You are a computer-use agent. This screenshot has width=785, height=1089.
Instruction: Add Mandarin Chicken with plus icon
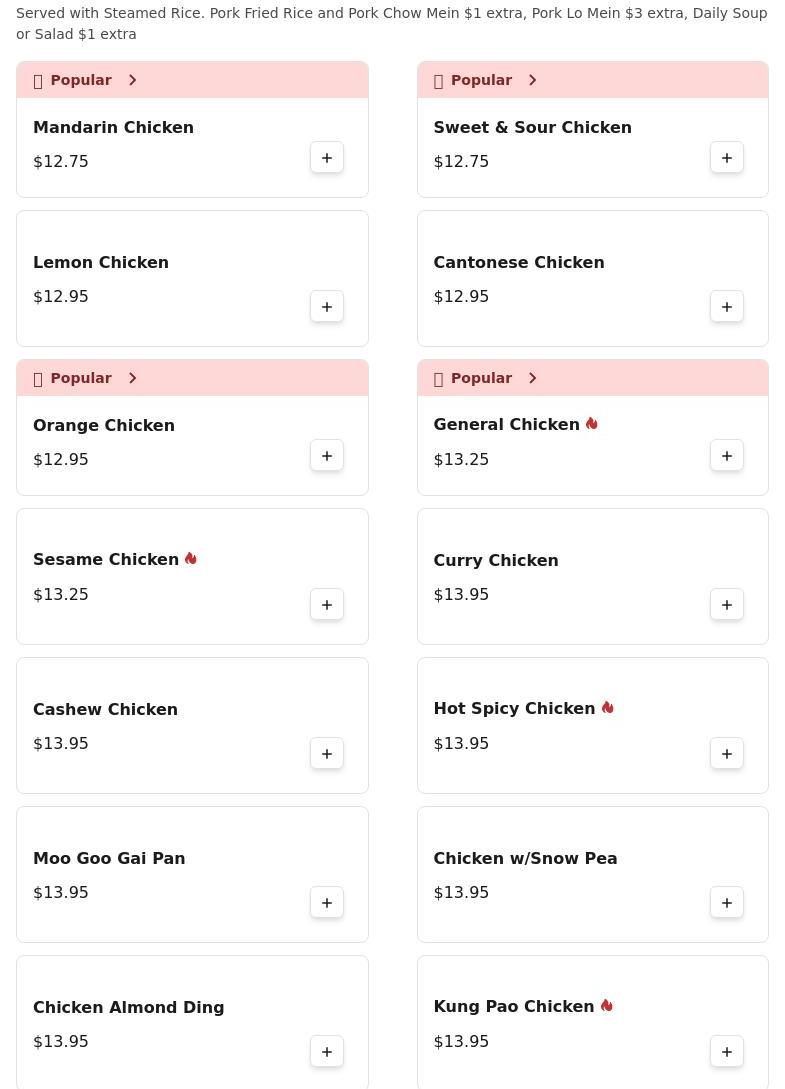pos(327,158)
